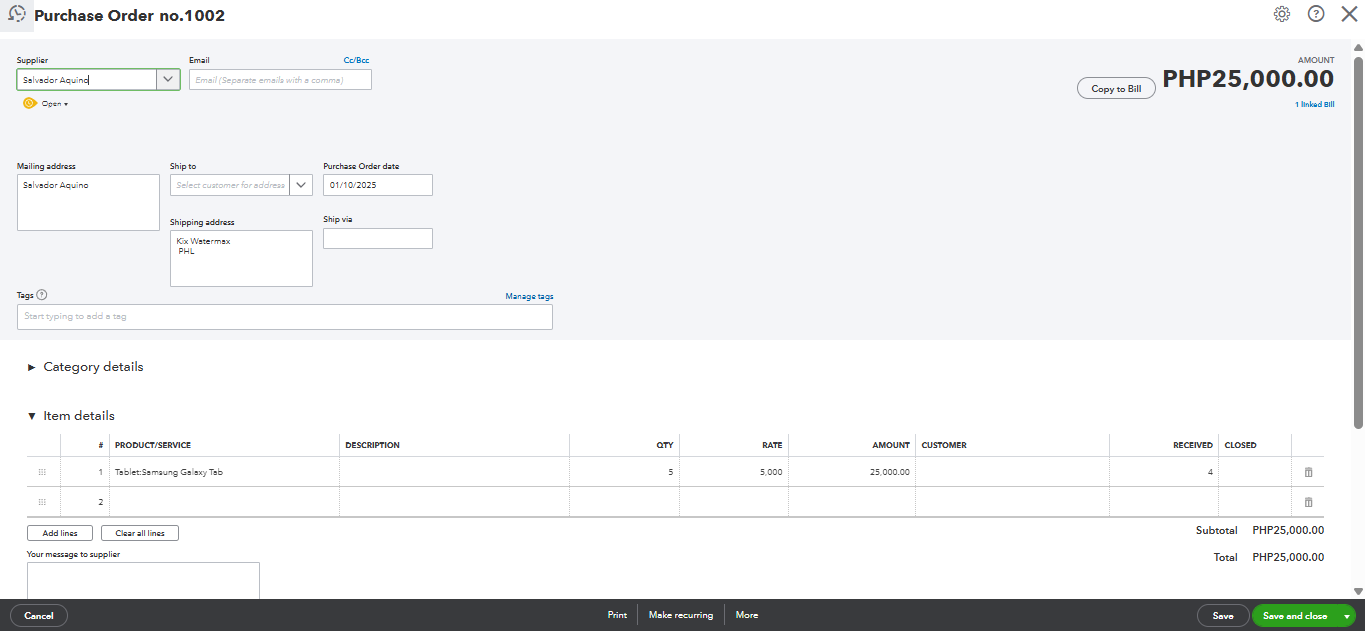This screenshot has height=631, width=1365.
Task: Click Closed cell for Samsung Galaxy Tab
Action: [x=1254, y=472]
